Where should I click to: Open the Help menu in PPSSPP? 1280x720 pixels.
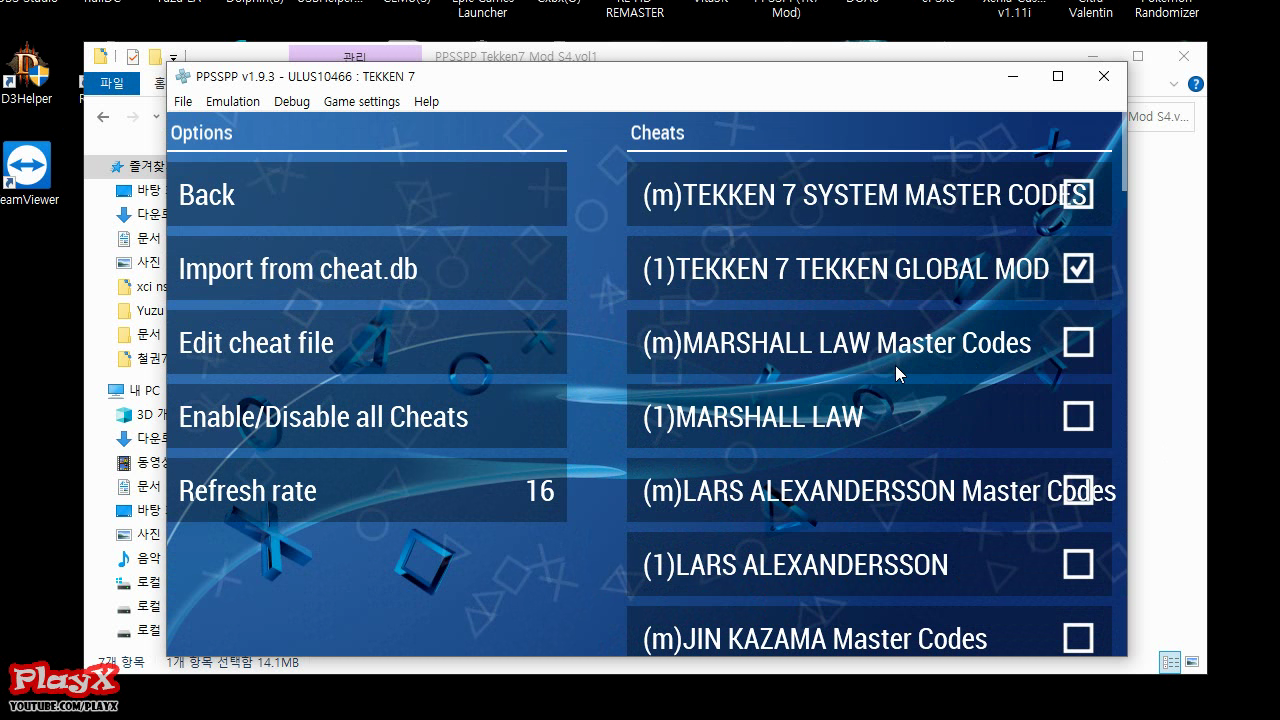coord(427,101)
